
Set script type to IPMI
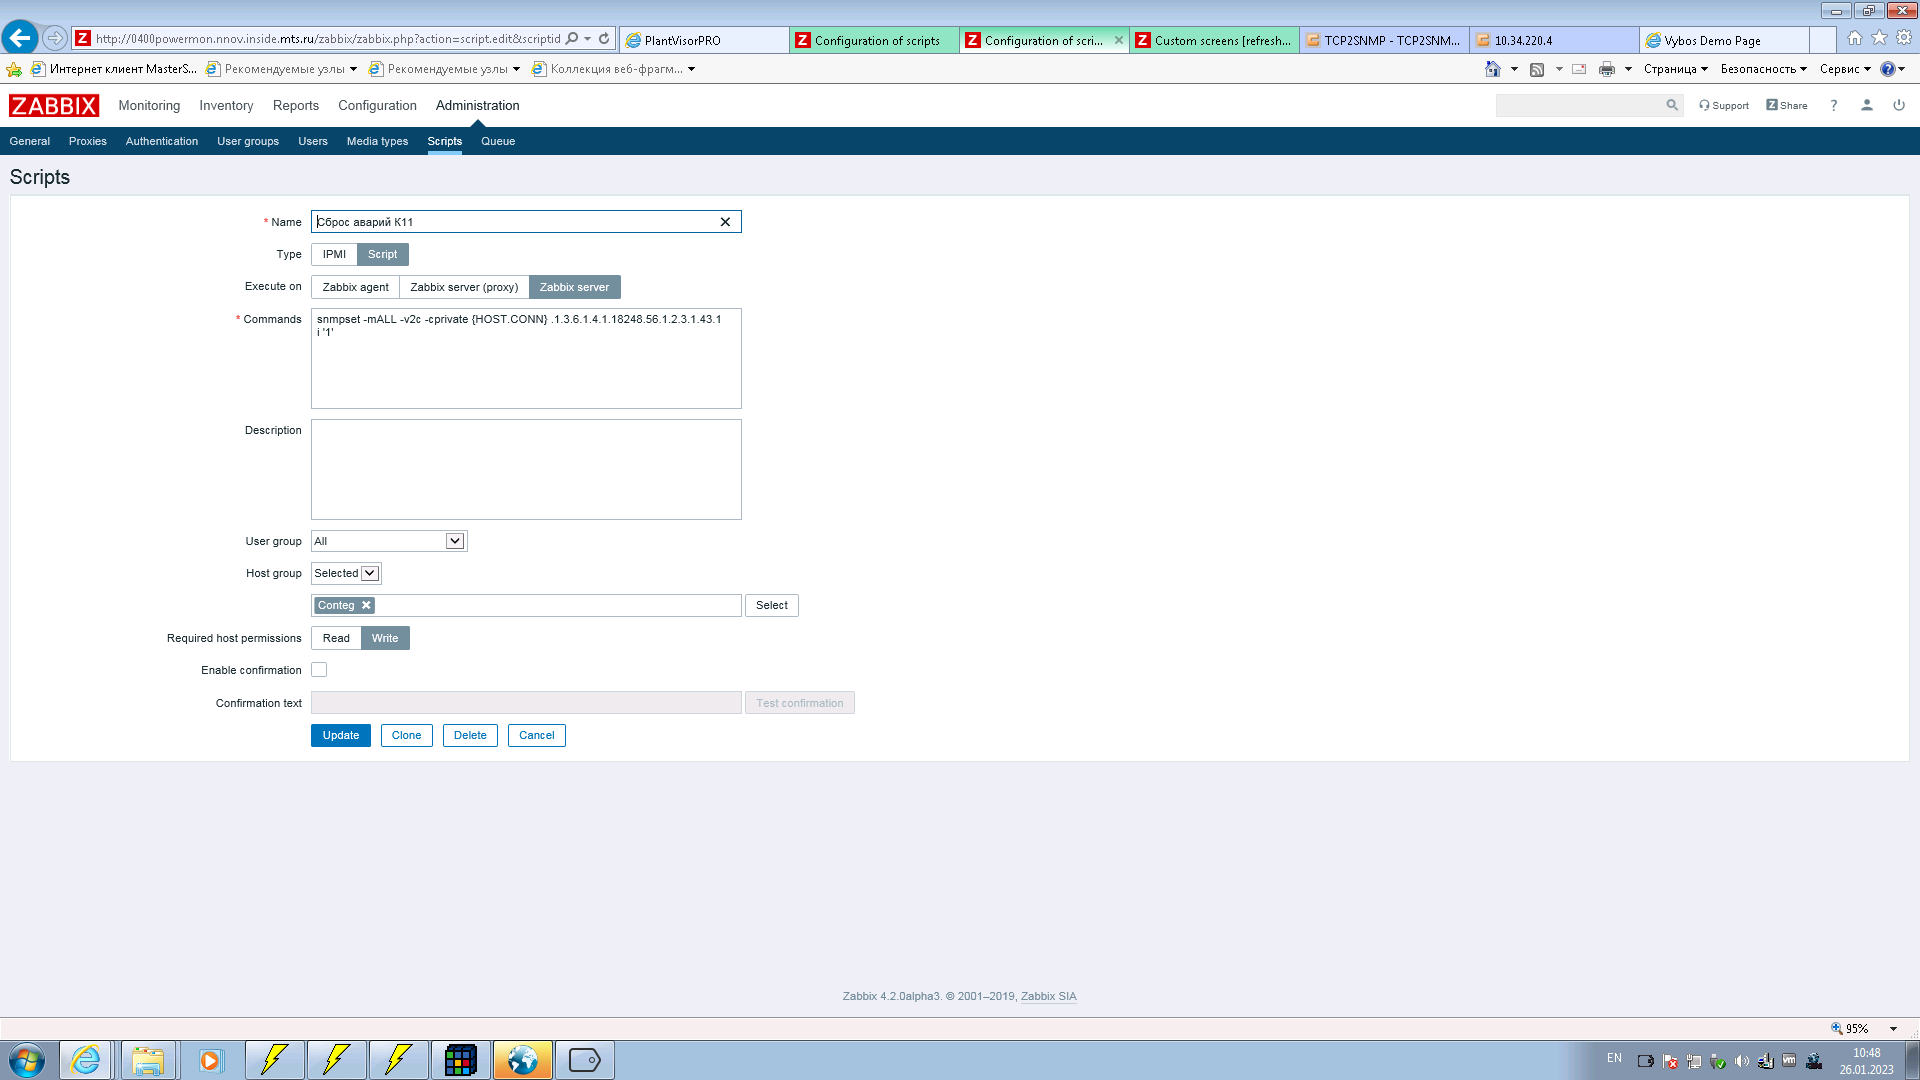[x=334, y=254]
